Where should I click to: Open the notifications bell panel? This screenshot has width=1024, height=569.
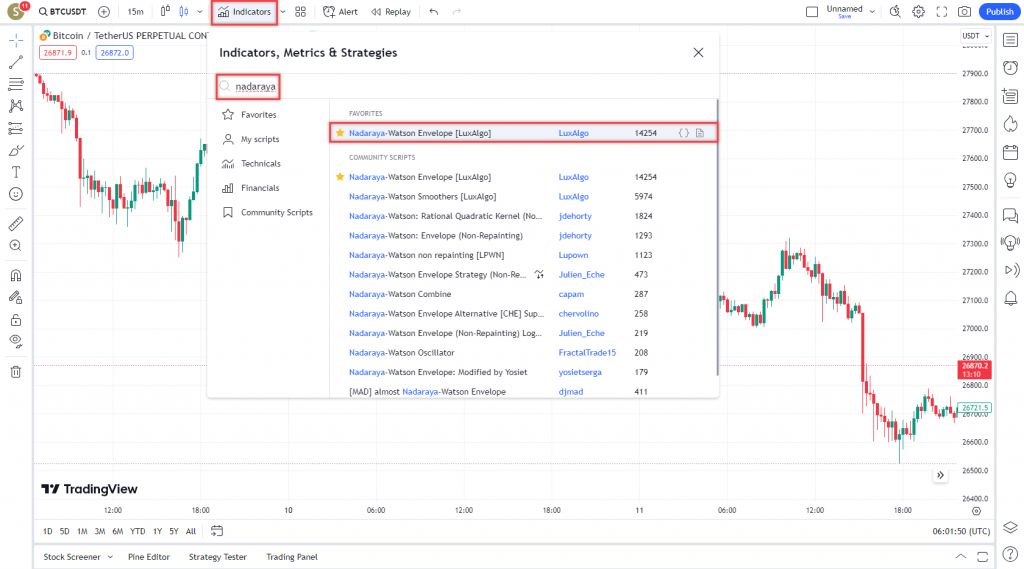(1010, 299)
